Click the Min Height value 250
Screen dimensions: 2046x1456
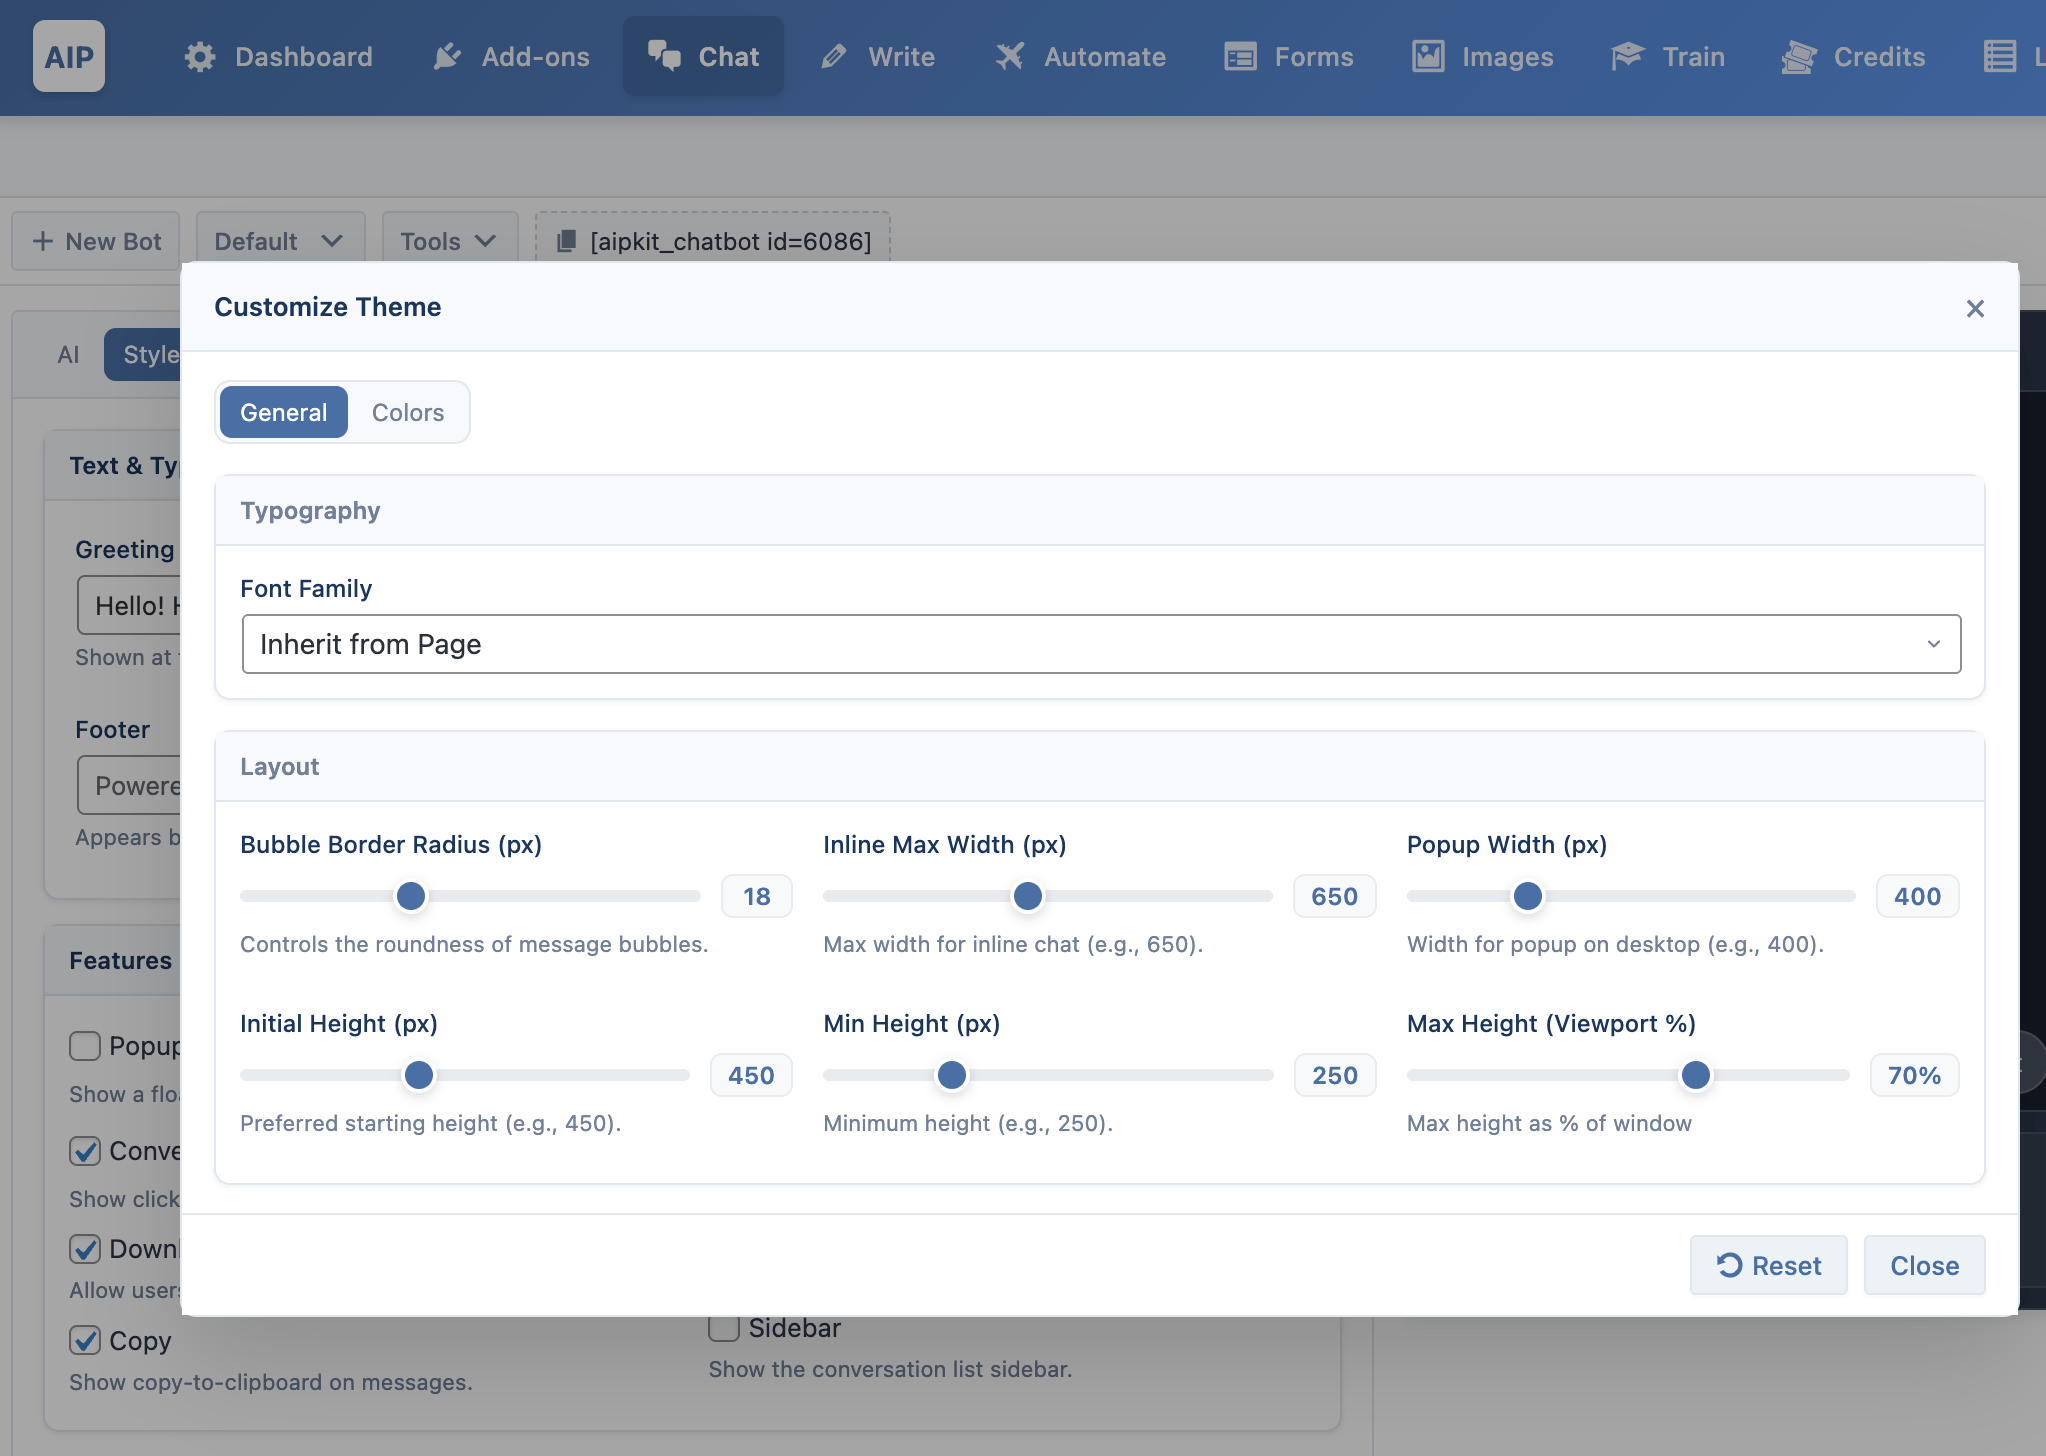1335,1075
